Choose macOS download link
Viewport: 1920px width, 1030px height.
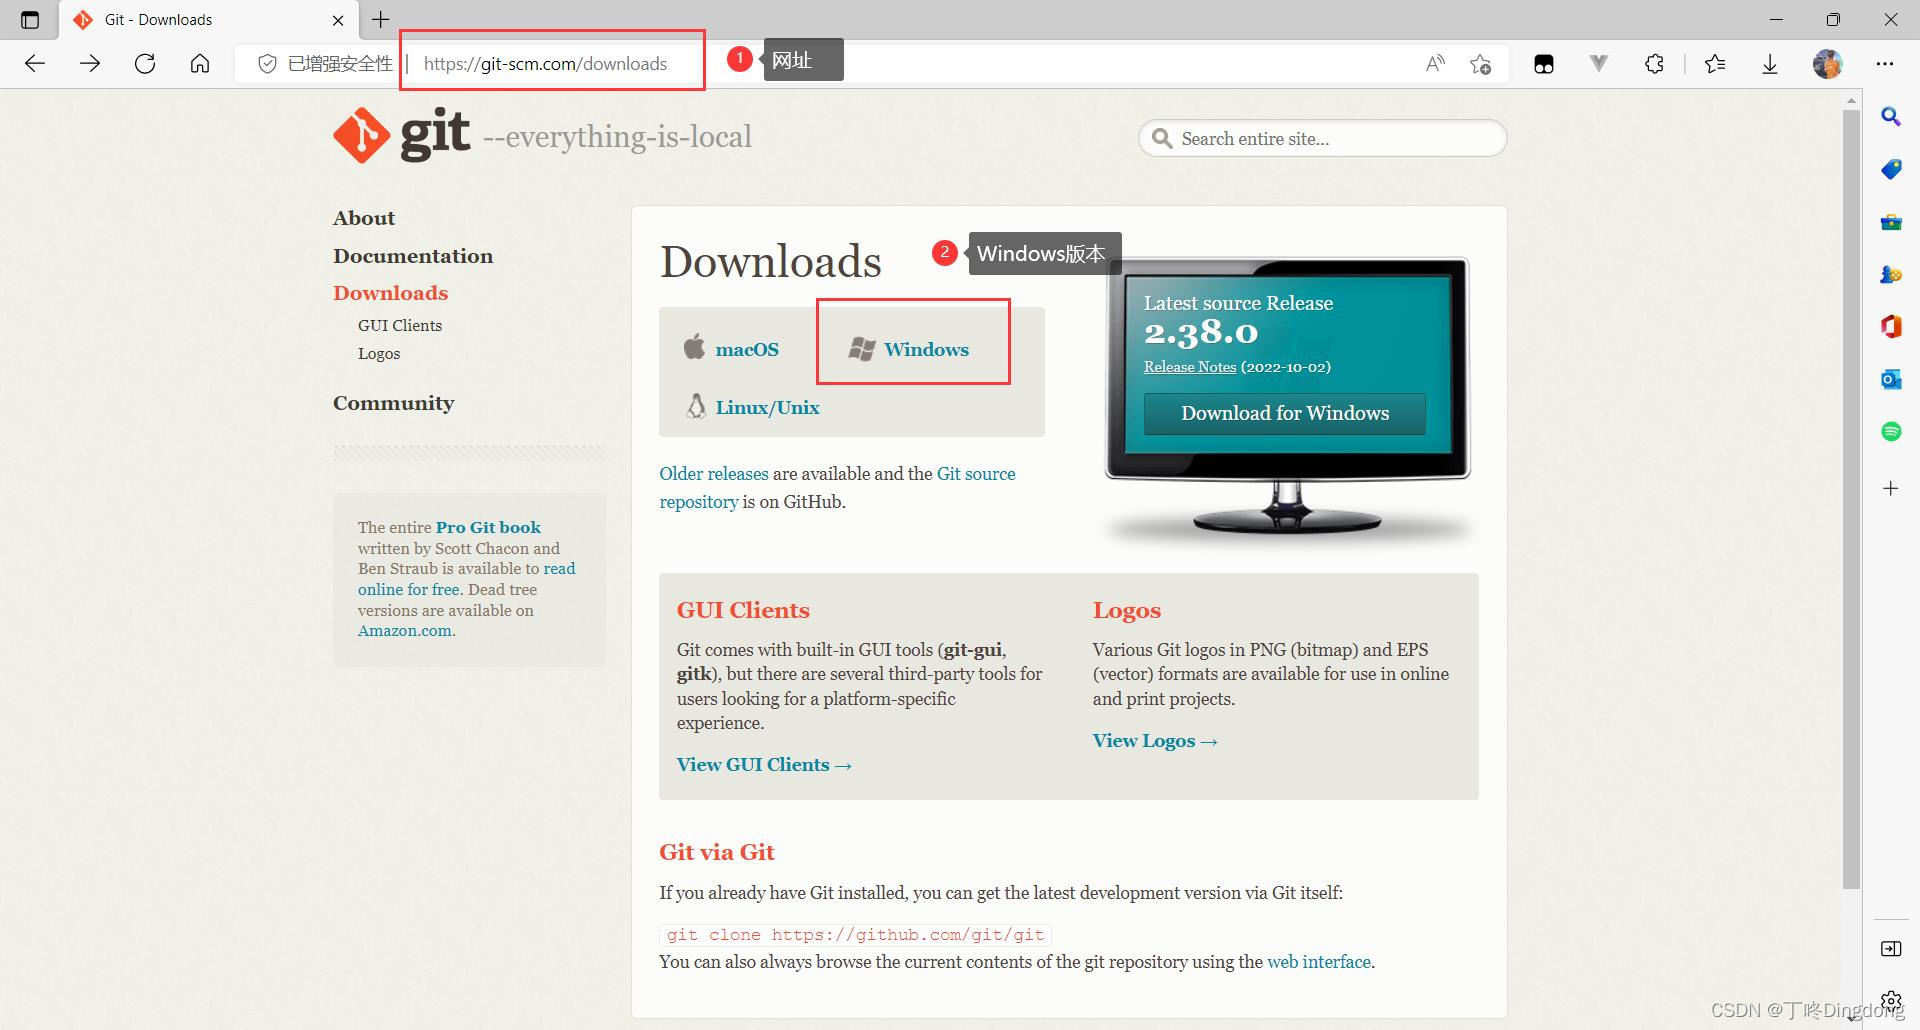(731, 348)
